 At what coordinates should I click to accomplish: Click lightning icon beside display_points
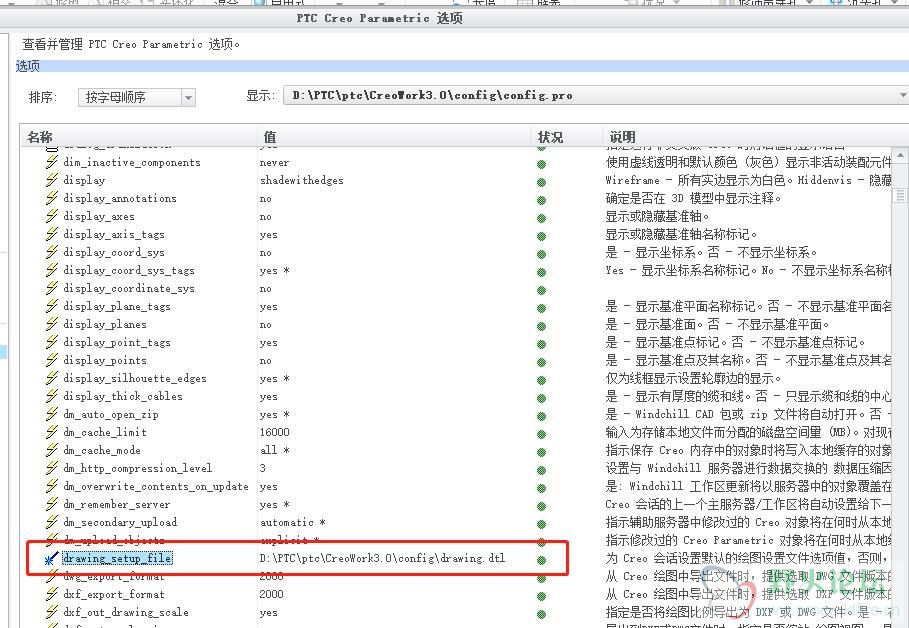pos(52,360)
